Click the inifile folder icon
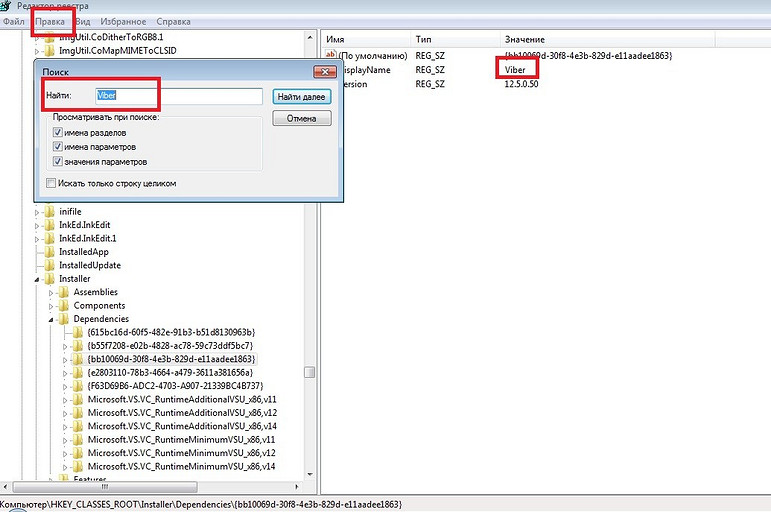The width and height of the screenshot is (771, 512). [50, 211]
